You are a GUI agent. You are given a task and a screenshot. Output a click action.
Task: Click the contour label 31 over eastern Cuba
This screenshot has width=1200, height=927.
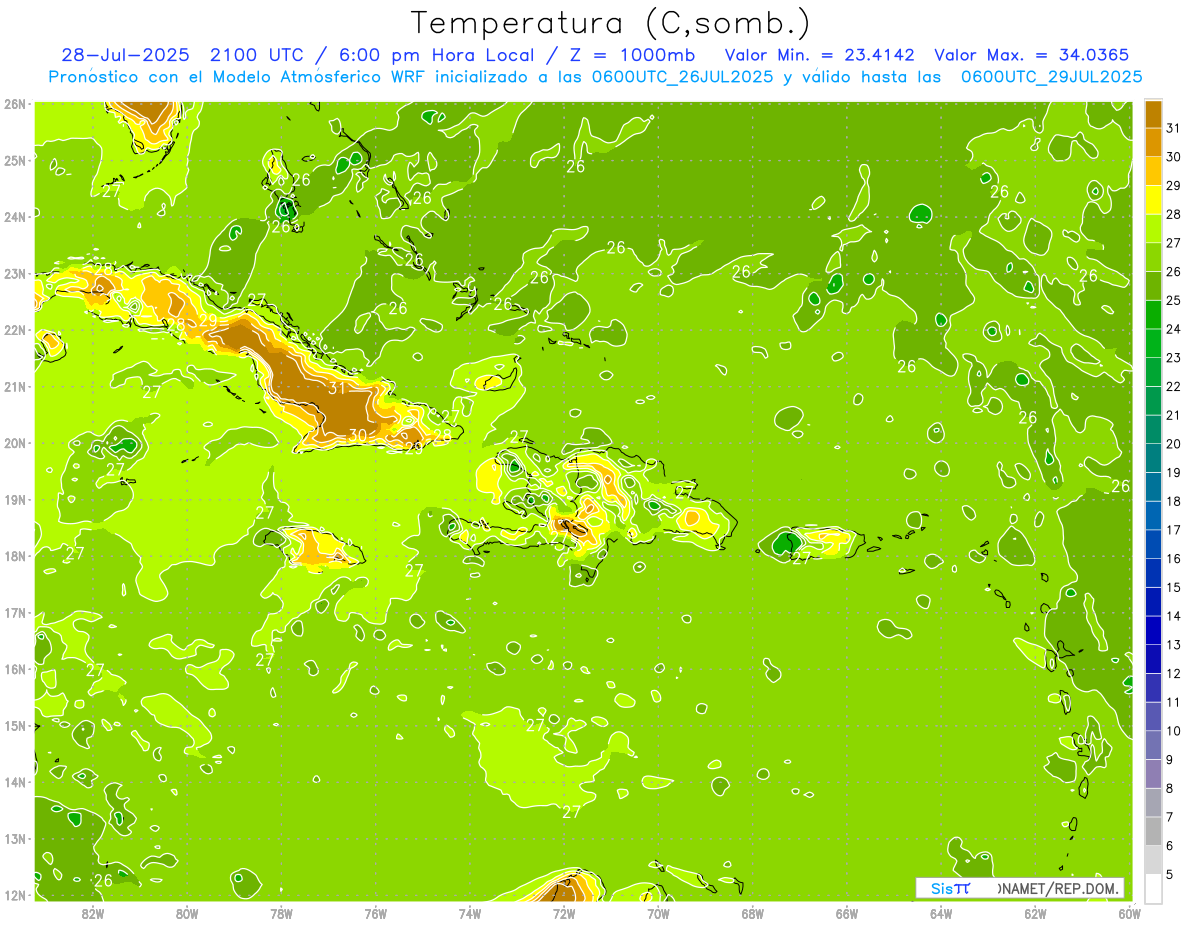[337, 389]
